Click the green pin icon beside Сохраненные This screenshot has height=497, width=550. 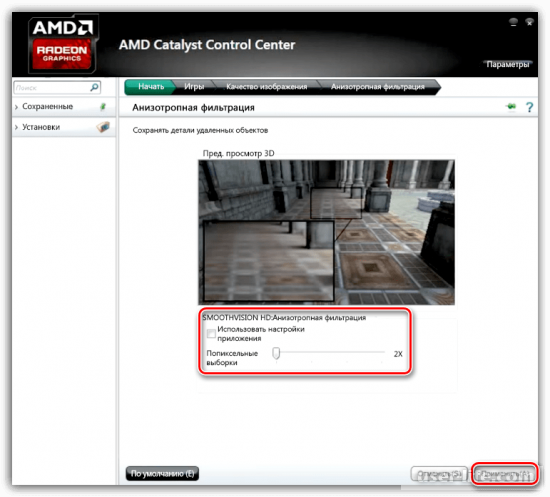tap(103, 107)
